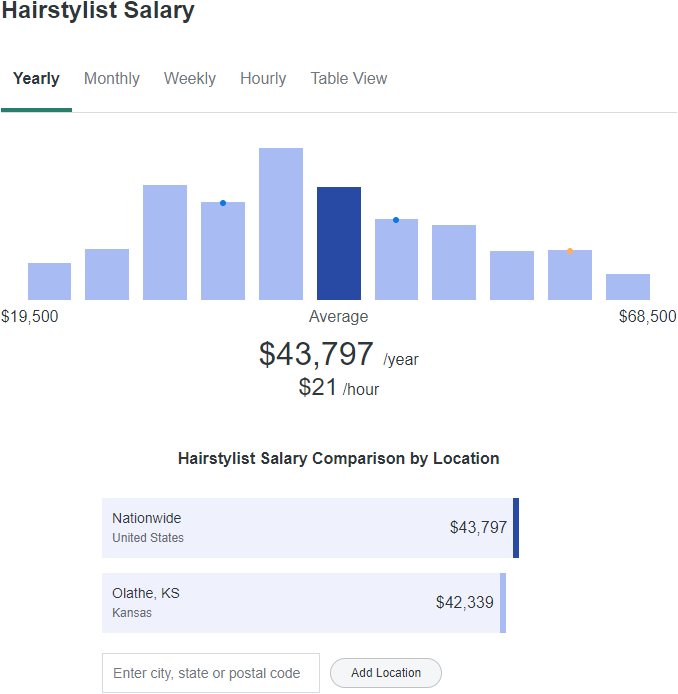Image resolution: width=678 pixels, height=694 pixels.
Task: Select the Weekly tab
Action: coord(190,79)
